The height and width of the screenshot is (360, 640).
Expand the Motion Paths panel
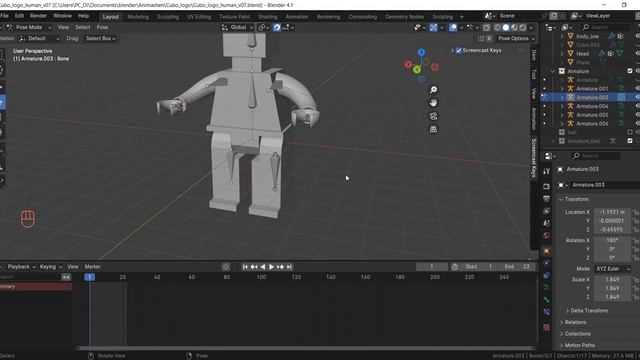[x=579, y=345]
